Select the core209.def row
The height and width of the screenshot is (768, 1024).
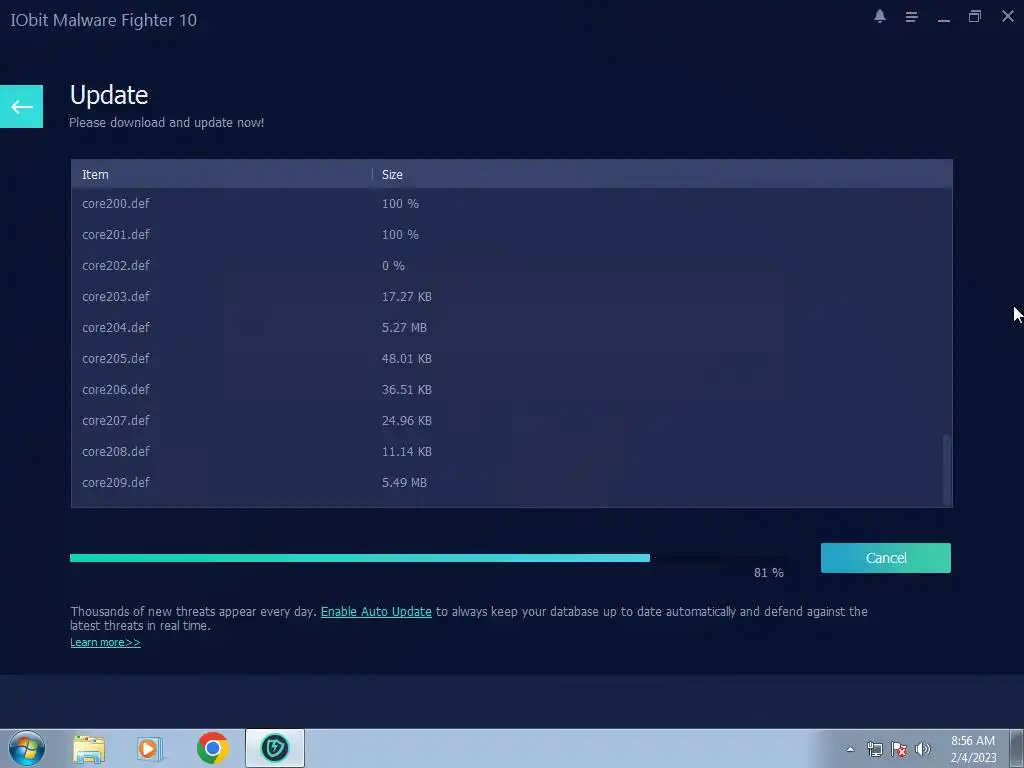pyautogui.click(x=512, y=483)
